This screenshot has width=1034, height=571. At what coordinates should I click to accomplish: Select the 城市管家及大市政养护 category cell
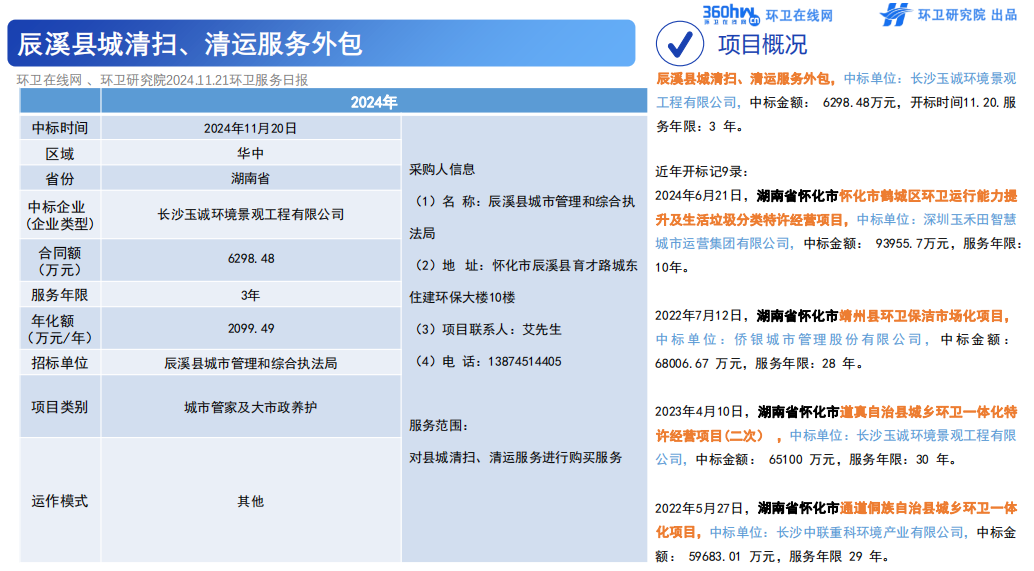251,407
